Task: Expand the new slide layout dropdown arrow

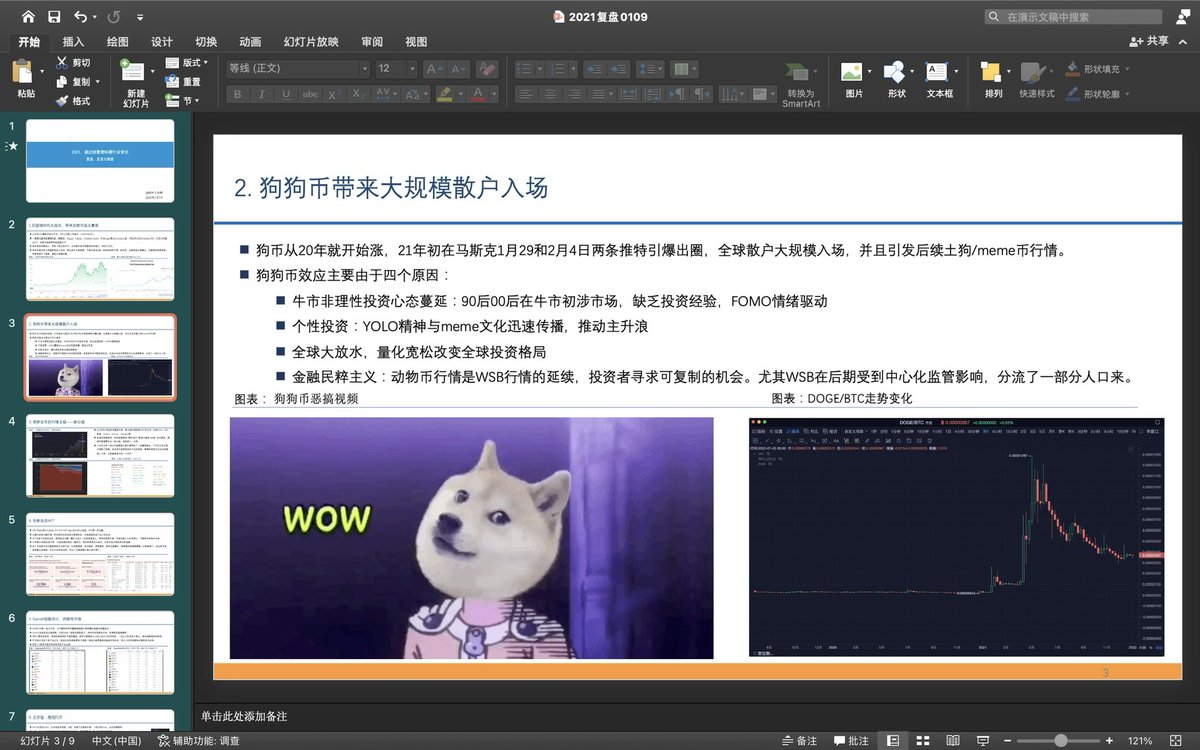Action: coord(151,72)
